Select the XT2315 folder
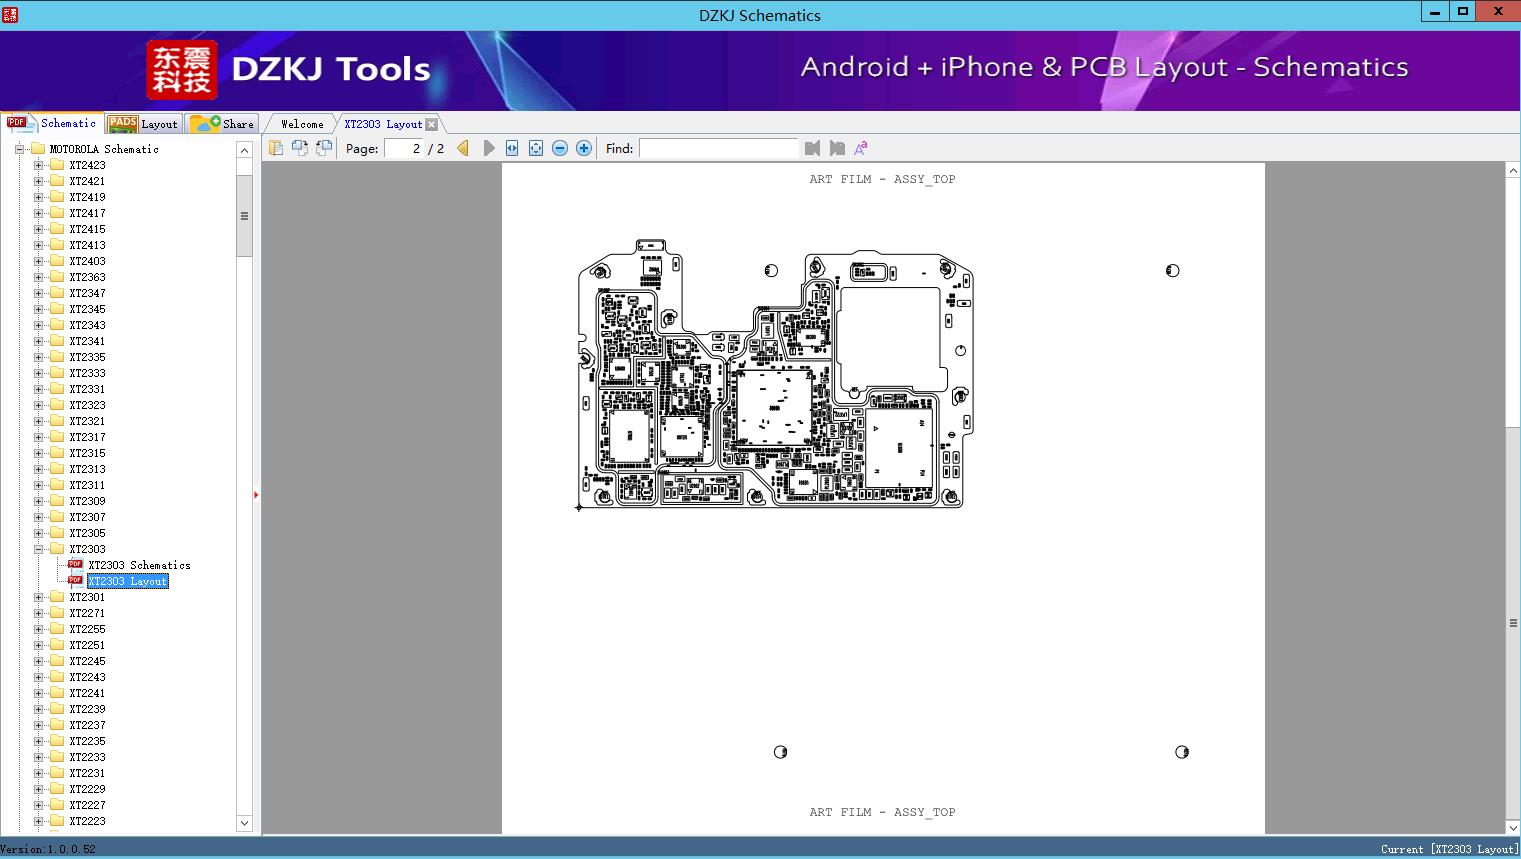The height and width of the screenshot is (859, 1521). [x=87, y=453]
